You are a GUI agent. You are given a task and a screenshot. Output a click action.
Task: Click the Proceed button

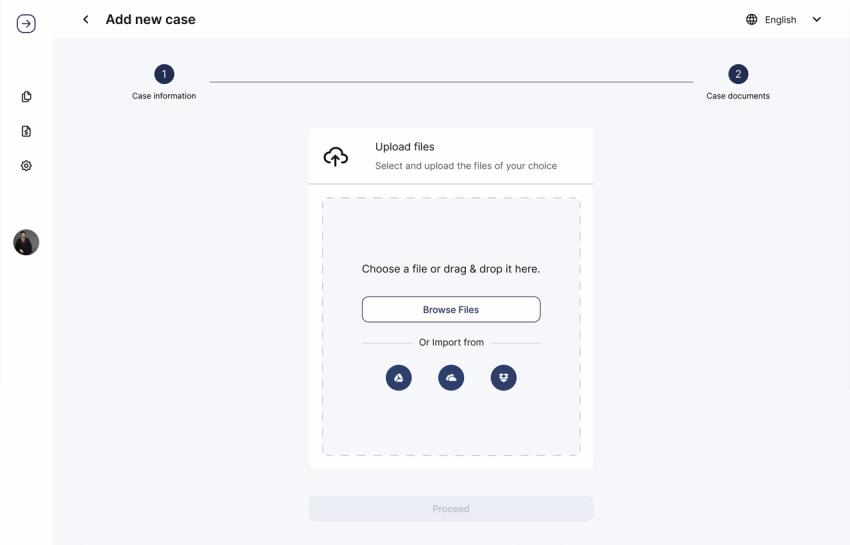coord(451,509)
